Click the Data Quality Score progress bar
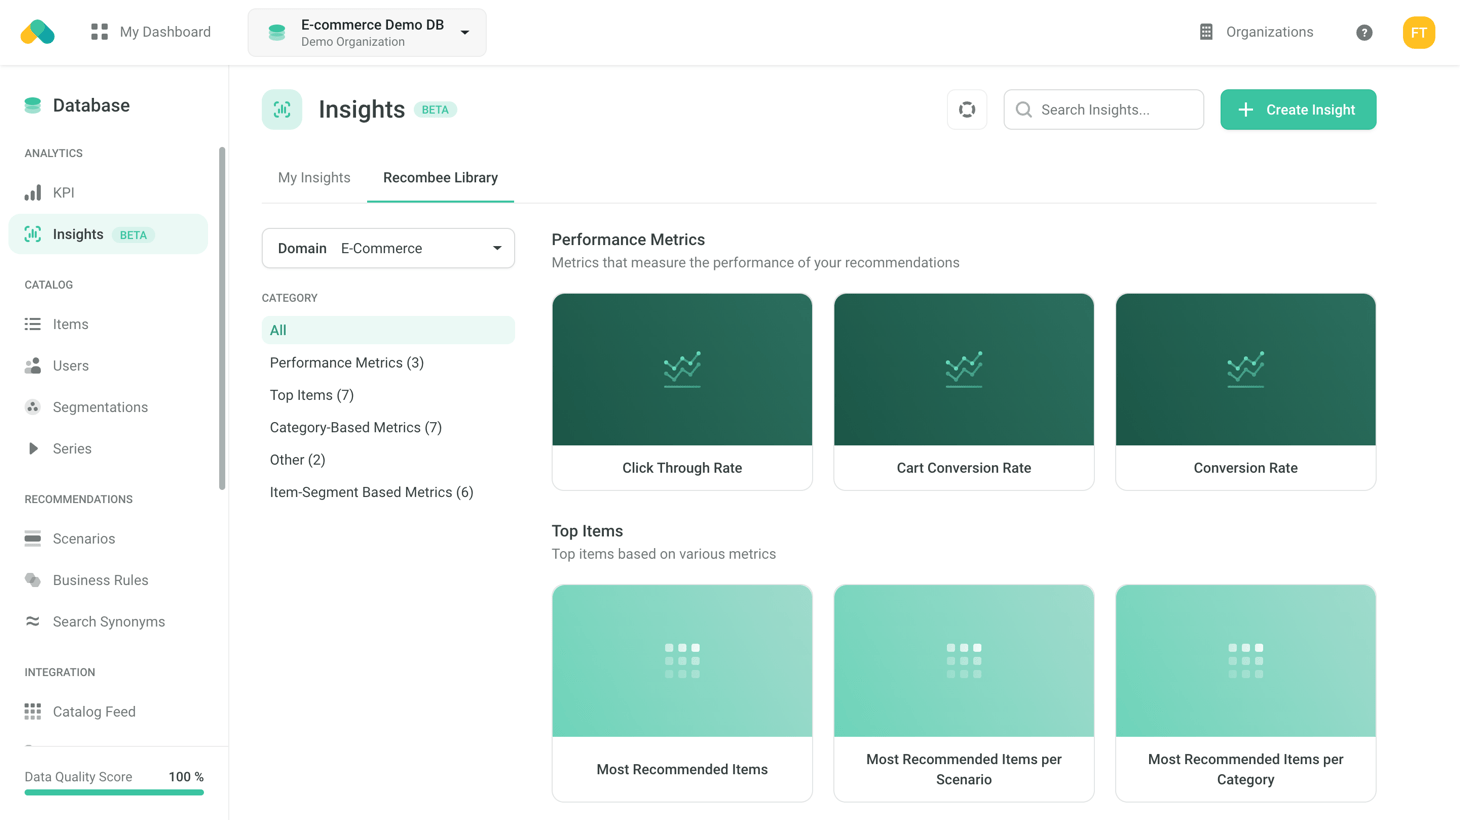1460x820 pixels. click(114, 792)
